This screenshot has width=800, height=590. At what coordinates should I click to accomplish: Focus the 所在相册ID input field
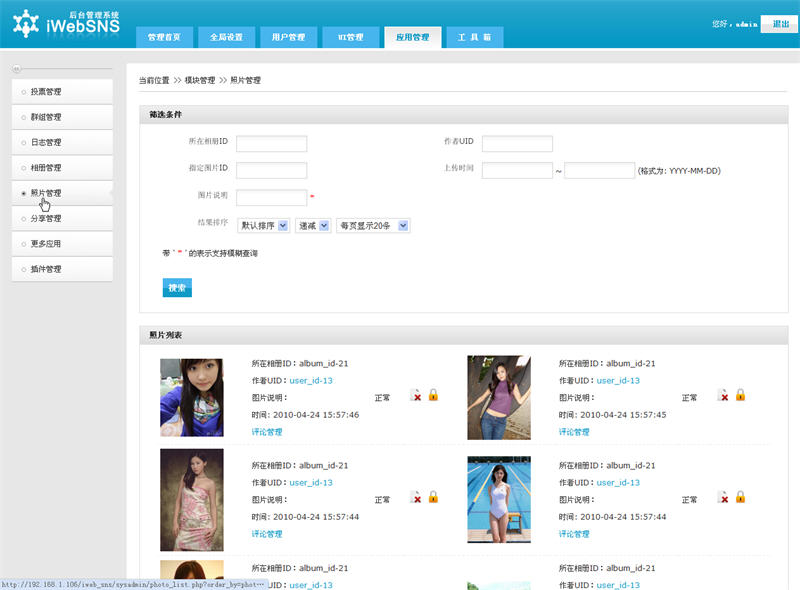coord(271,143)
